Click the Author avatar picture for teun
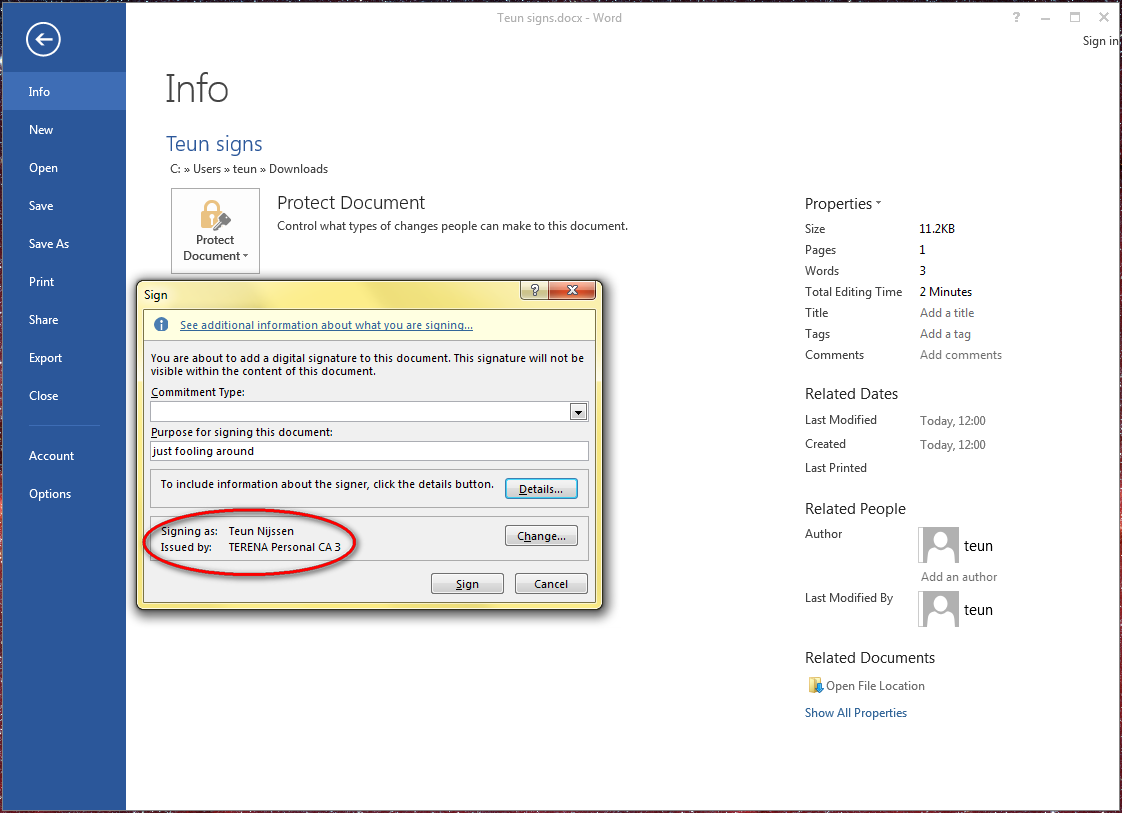 point(940,545)
